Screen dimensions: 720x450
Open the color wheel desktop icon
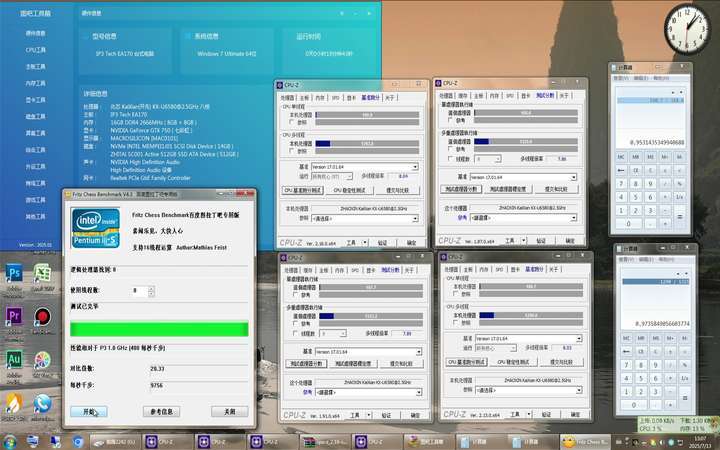(42, 360)
